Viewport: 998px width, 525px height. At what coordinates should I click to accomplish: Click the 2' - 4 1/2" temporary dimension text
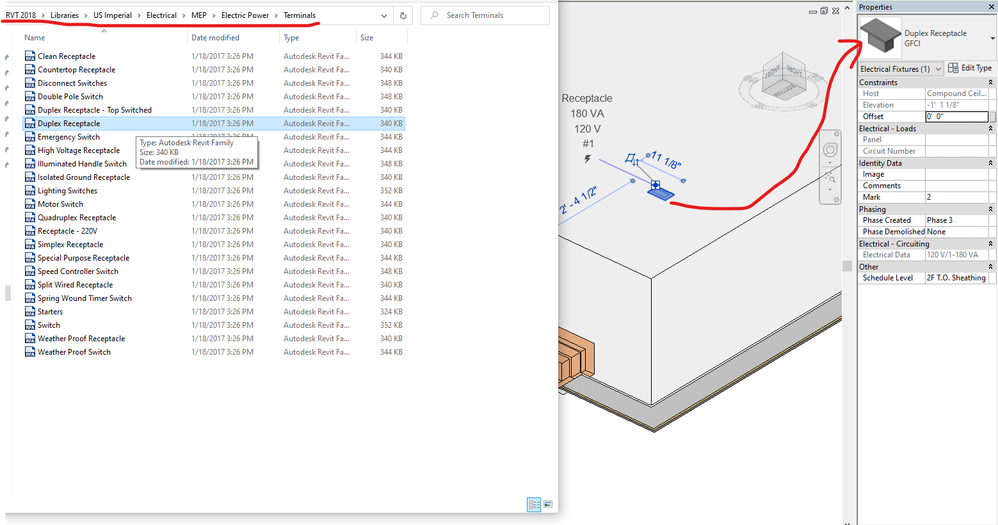[579, 201]
